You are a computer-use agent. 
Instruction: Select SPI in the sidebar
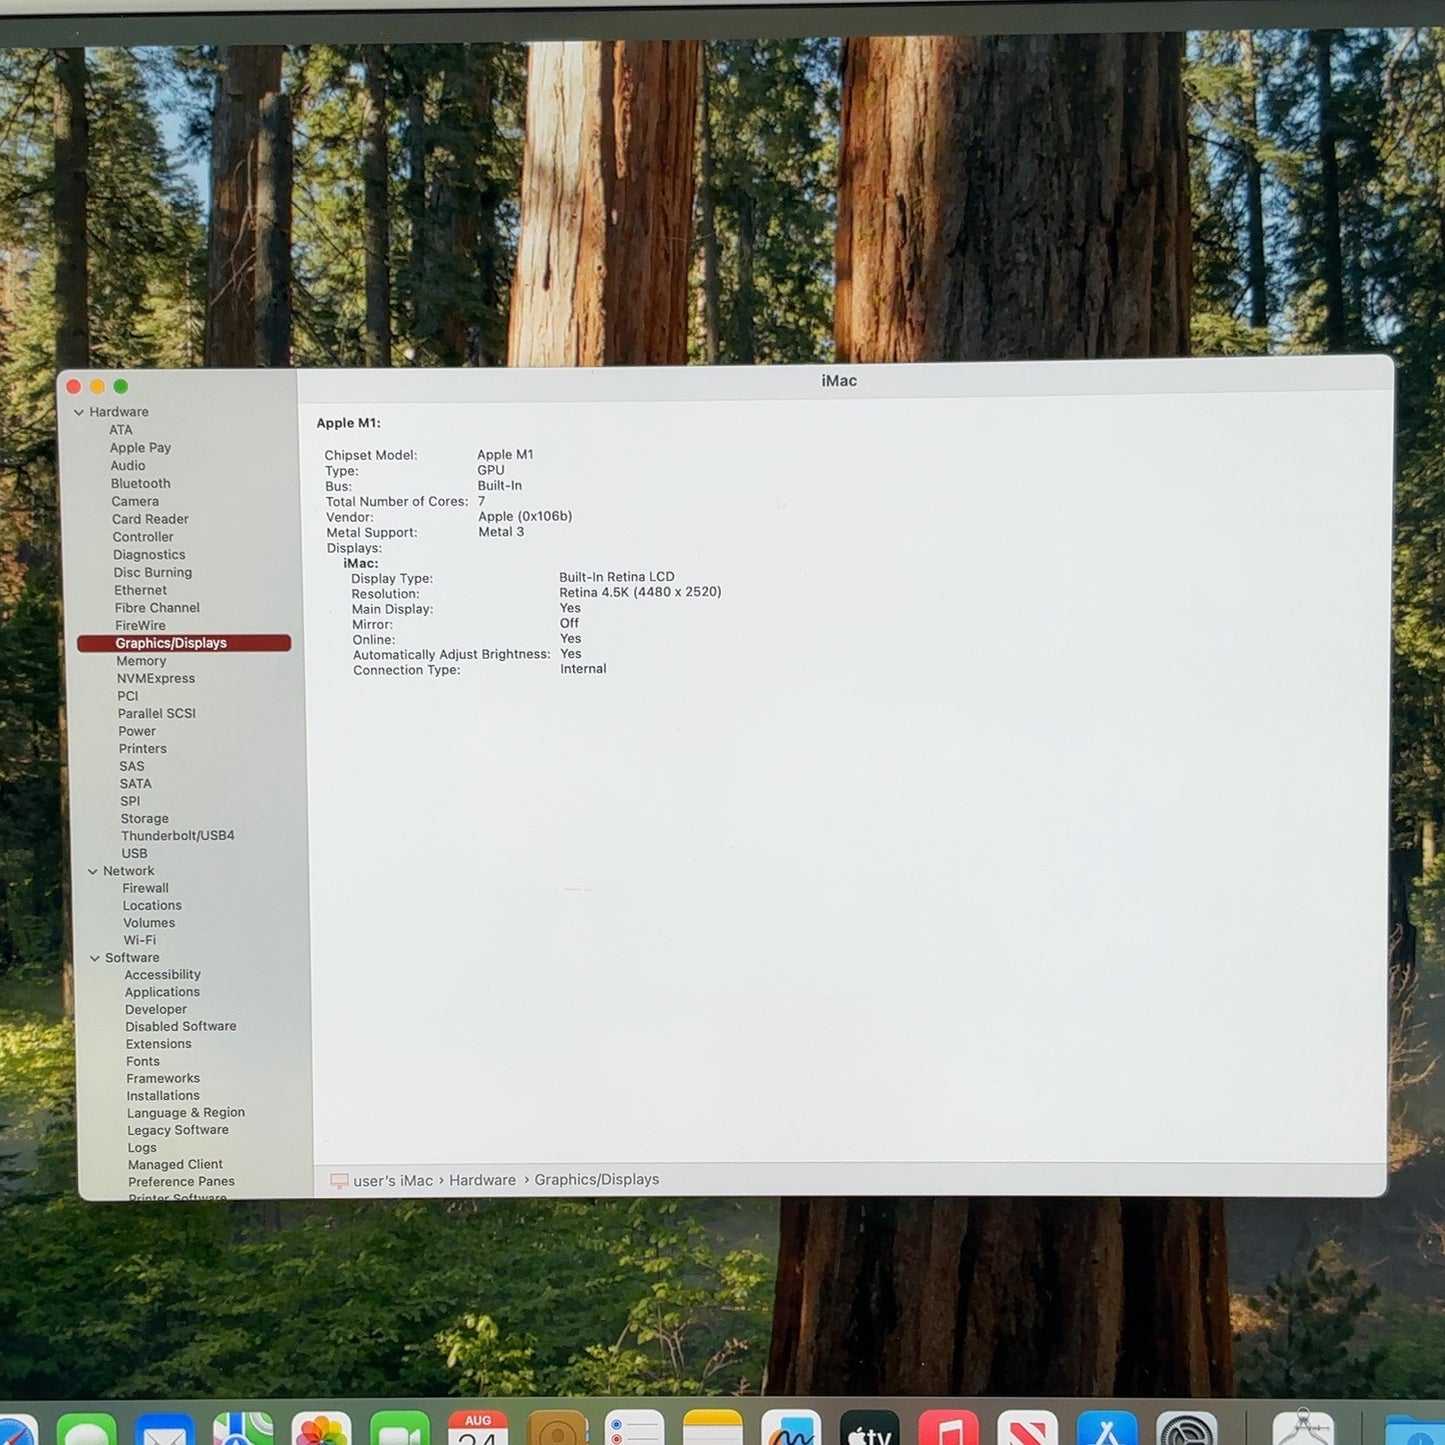130,801
